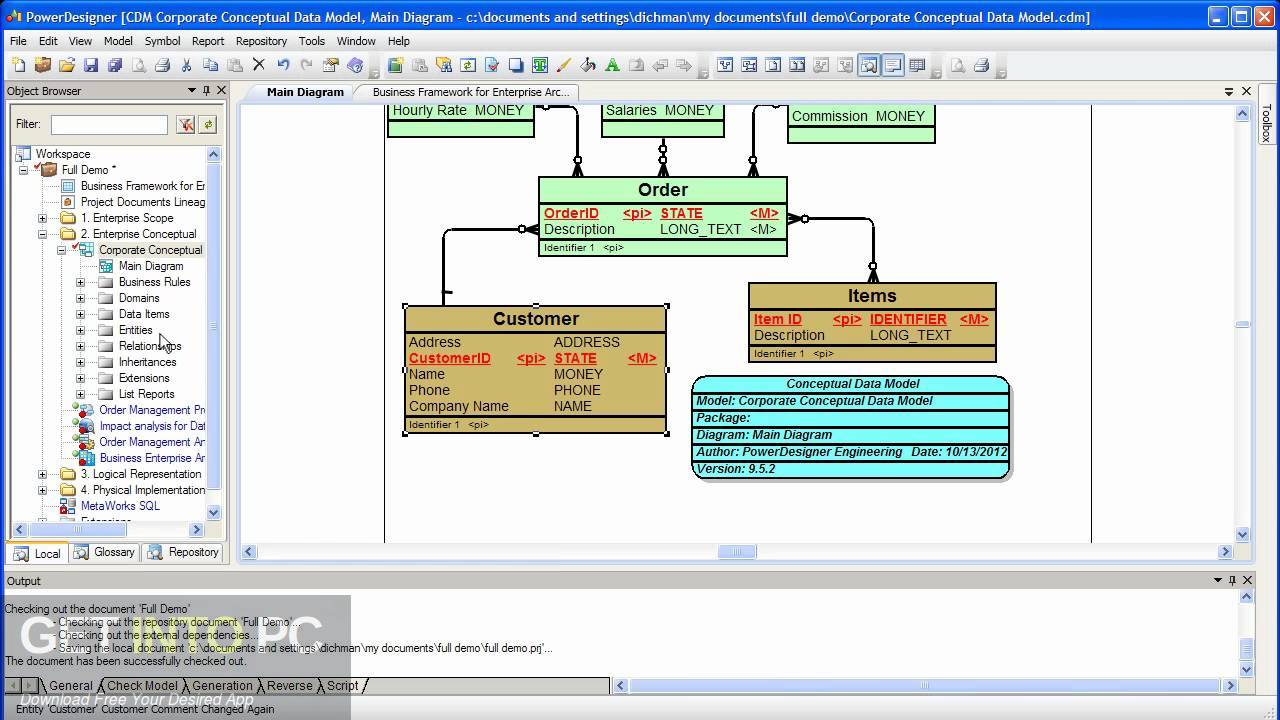Click the Fill Style paint bucket icon
The width and height of the screenshot is (1280, 720).
588,65
